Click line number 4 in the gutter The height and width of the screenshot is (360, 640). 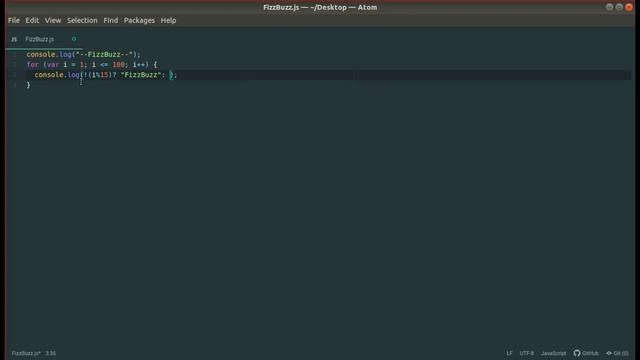(x=15, y=85)
